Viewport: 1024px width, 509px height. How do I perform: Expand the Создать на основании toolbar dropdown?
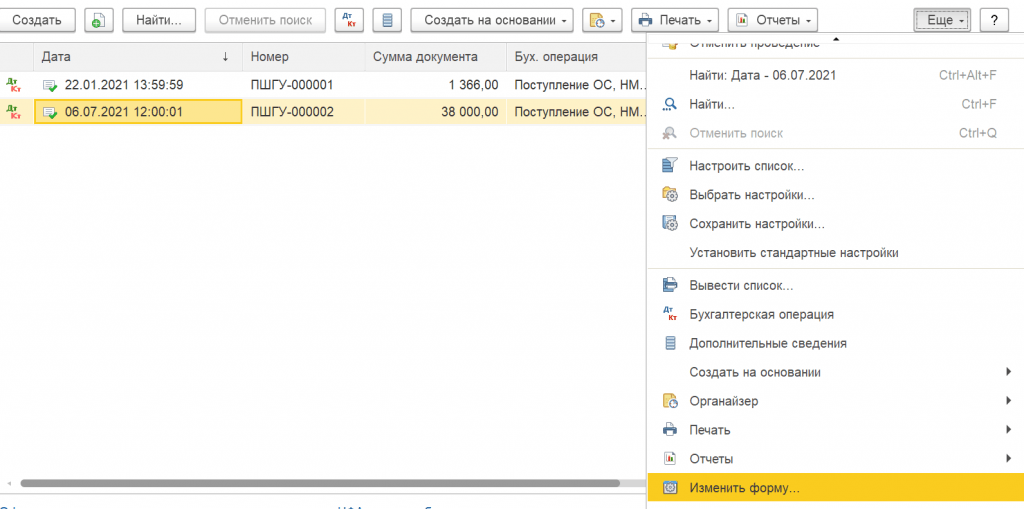click(x=492, y=20)
